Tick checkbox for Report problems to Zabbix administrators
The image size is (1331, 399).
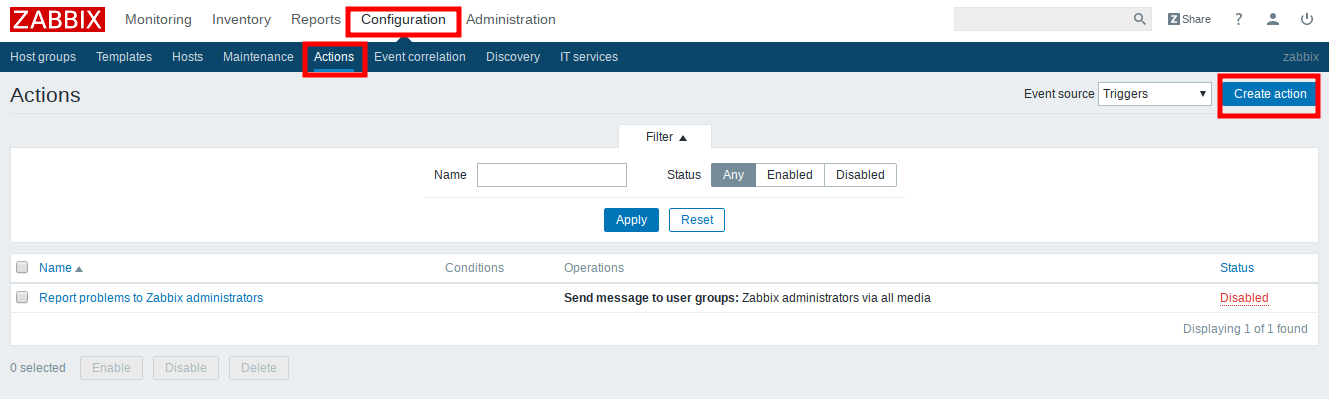(22, 298)
